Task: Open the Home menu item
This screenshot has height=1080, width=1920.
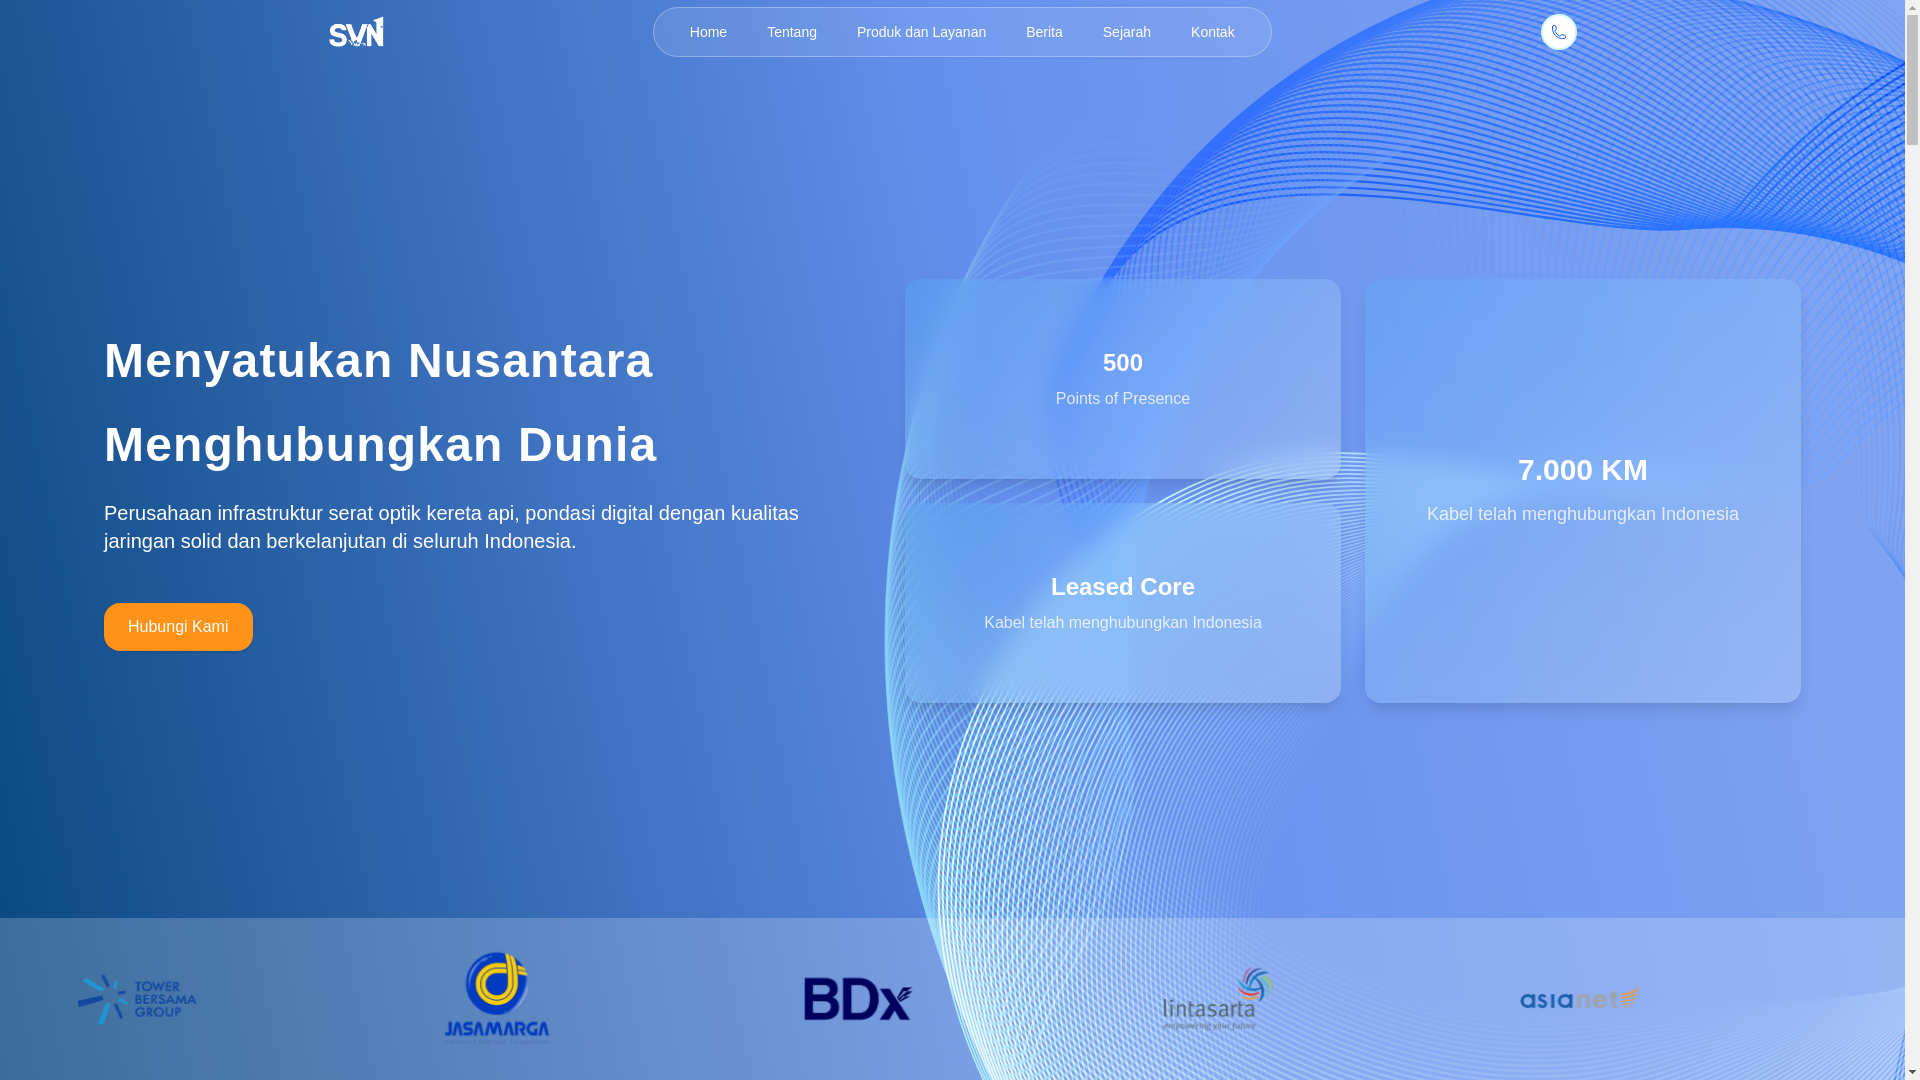Action: 708,32
